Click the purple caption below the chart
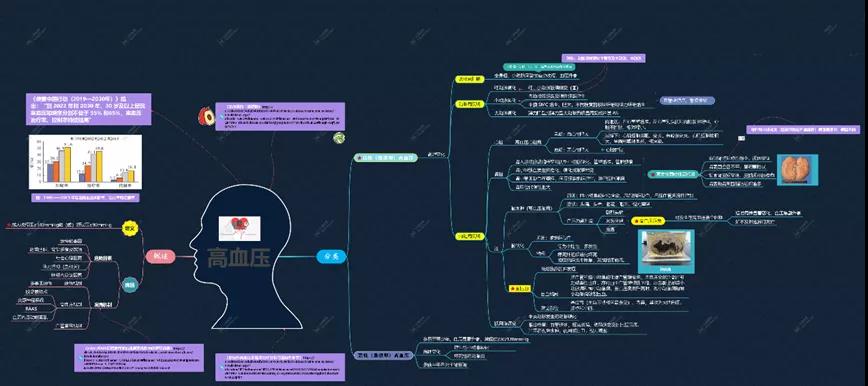The image size is (868, 386). pyautogui.click(x=85, y=197)
